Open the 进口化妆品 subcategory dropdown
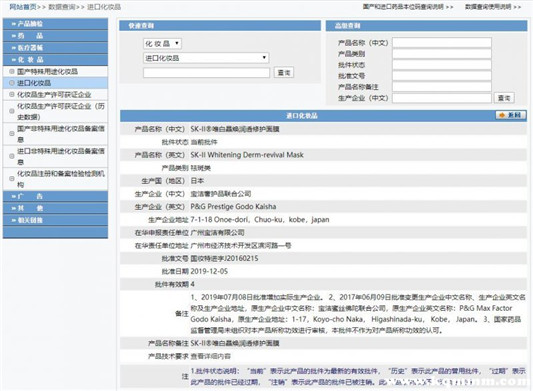This screenshot has width=533, height=391. pos(206,58)
